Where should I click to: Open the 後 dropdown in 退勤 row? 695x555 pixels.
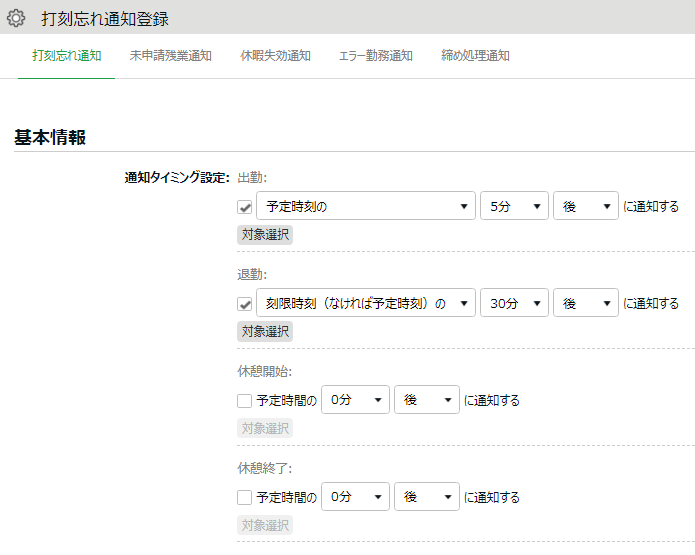(586, 304)
